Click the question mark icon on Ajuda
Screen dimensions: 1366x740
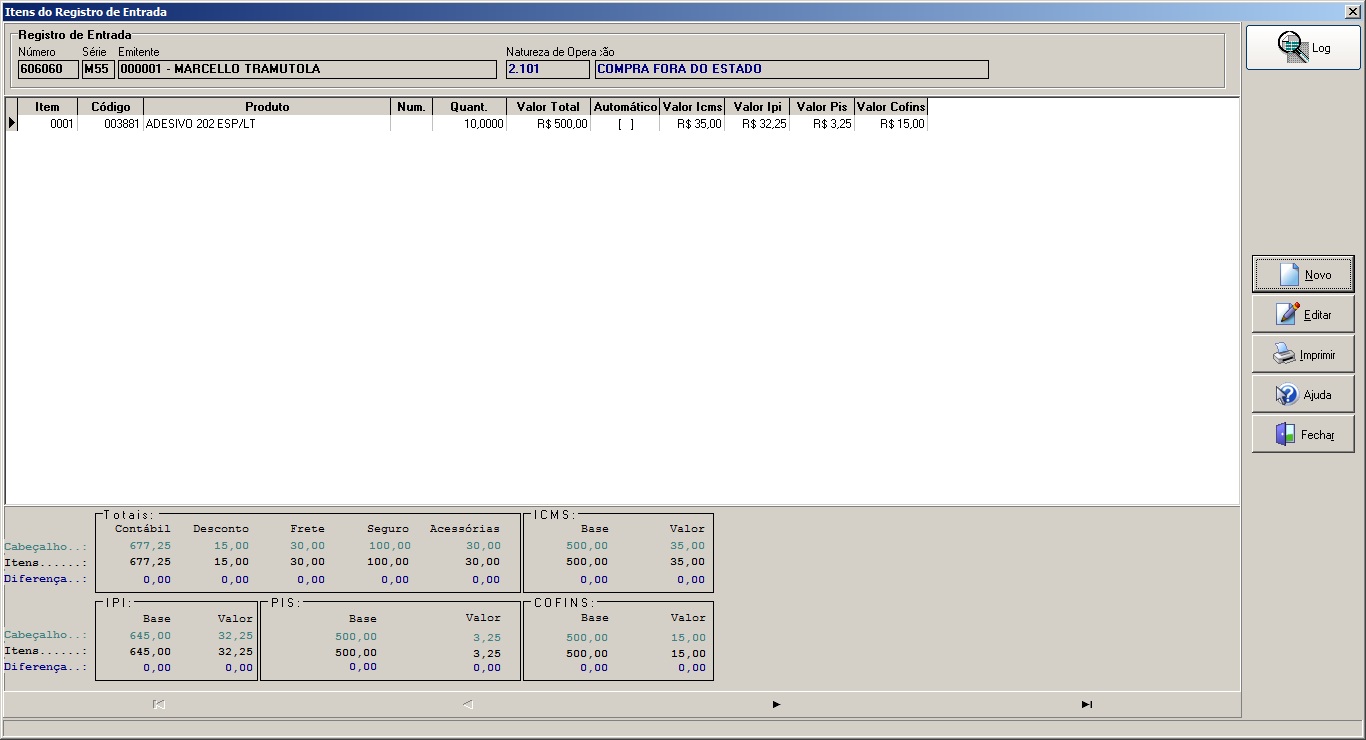tap(1287, 394)
